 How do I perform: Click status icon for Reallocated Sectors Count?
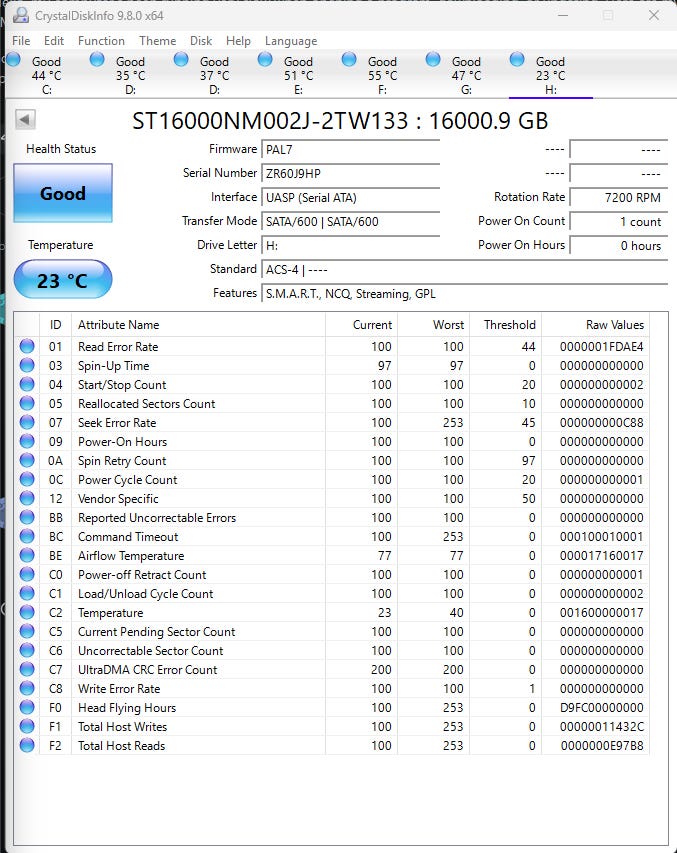coord(27,403)
